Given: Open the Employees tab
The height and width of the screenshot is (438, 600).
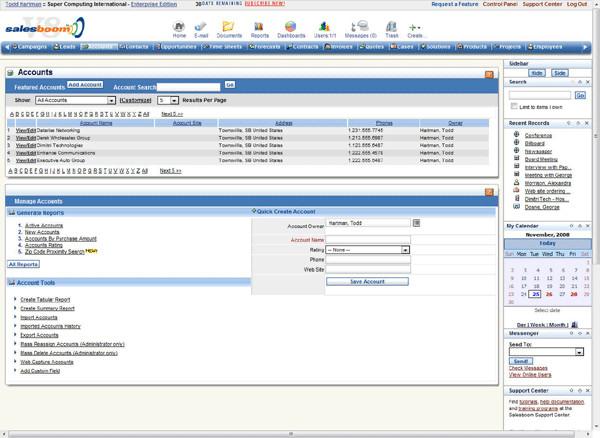Looking at the screenshot, I should point(545,47).
